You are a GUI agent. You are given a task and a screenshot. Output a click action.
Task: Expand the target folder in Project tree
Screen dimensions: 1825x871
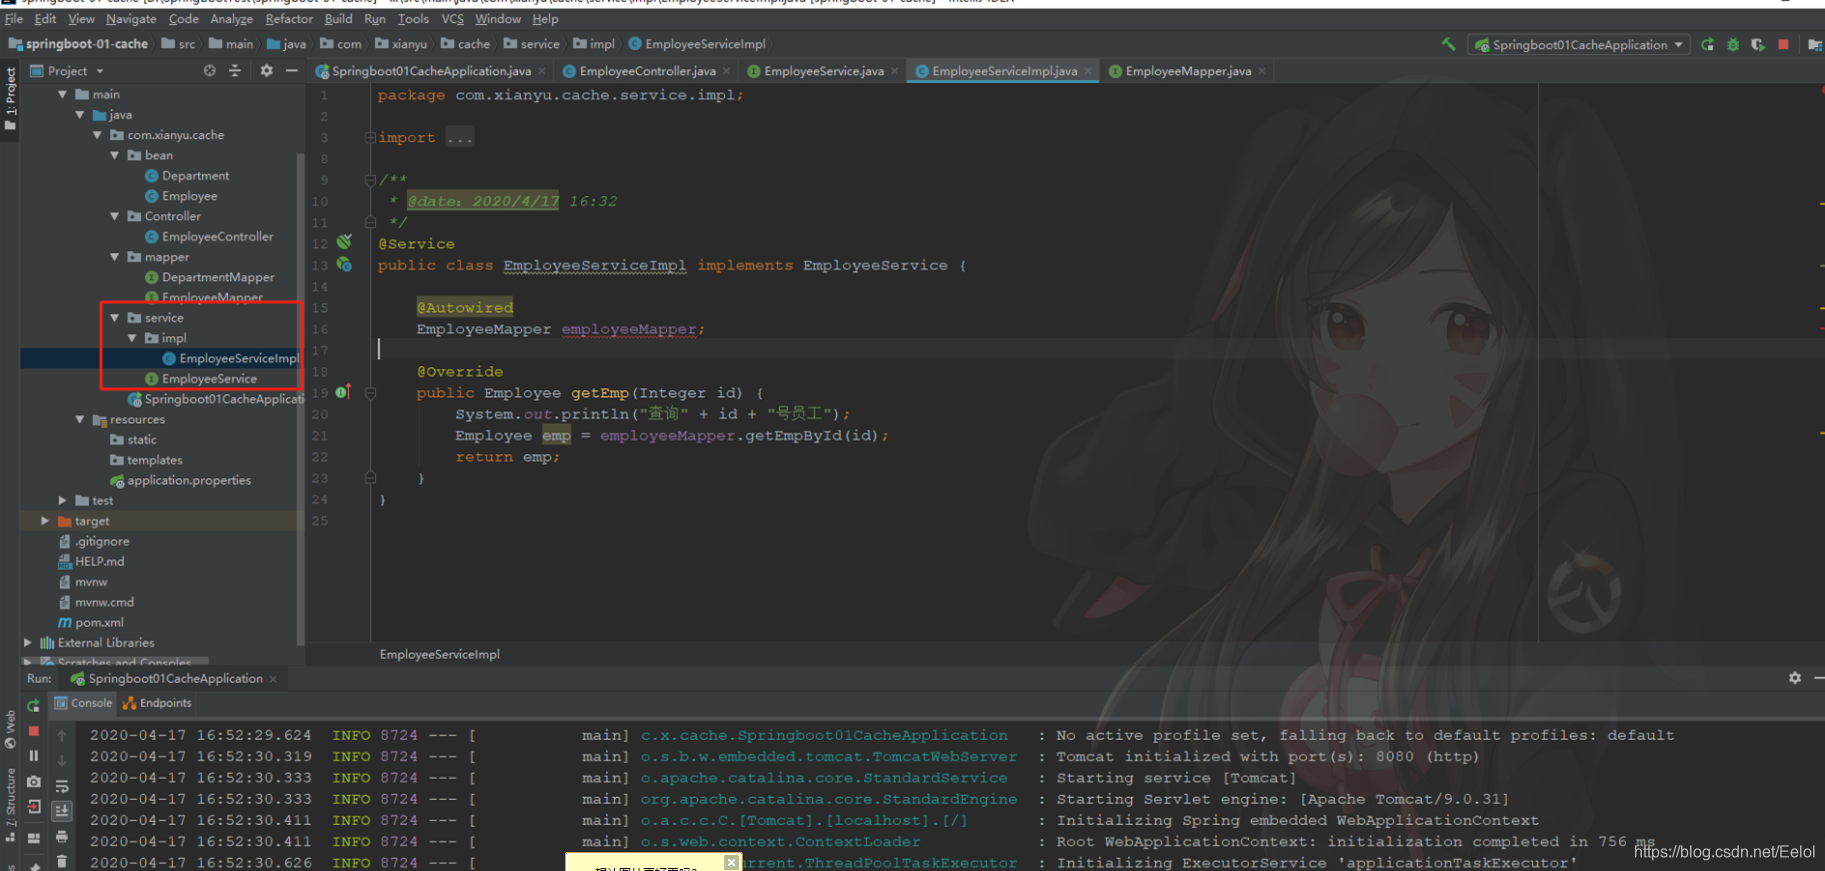[45, 521]
